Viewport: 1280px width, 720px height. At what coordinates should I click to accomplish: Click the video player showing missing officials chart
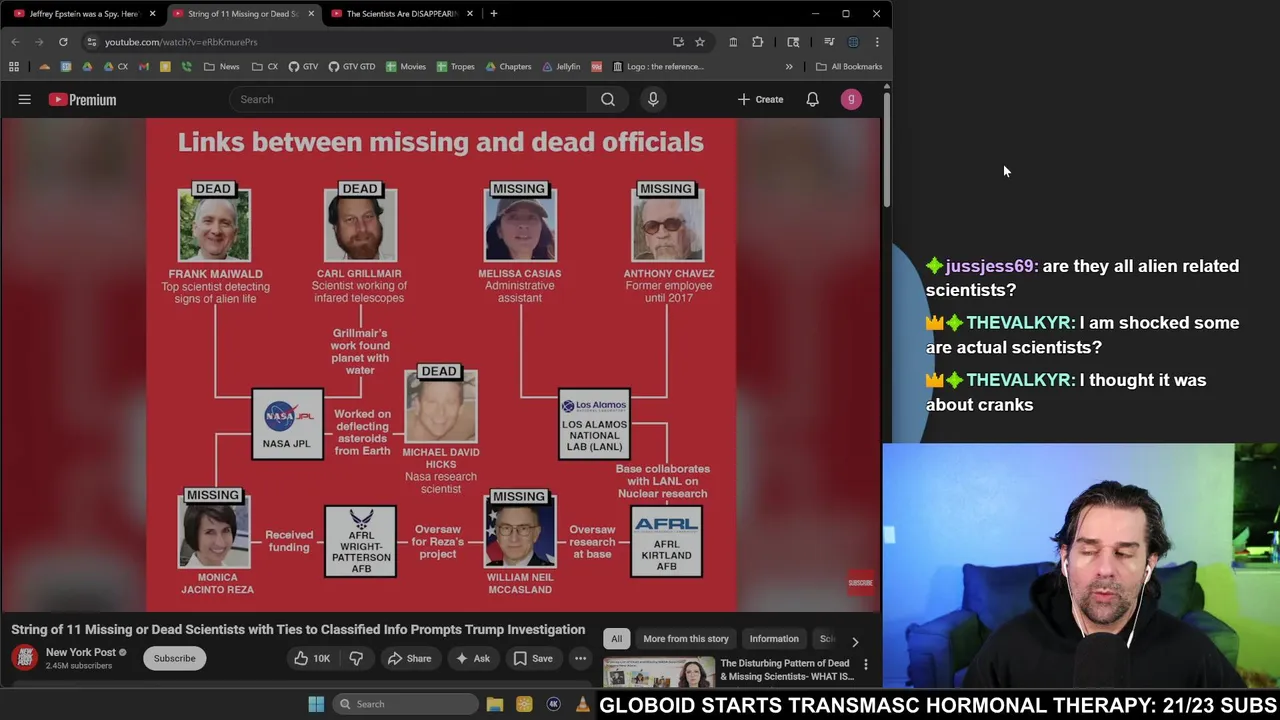(441, 364)
